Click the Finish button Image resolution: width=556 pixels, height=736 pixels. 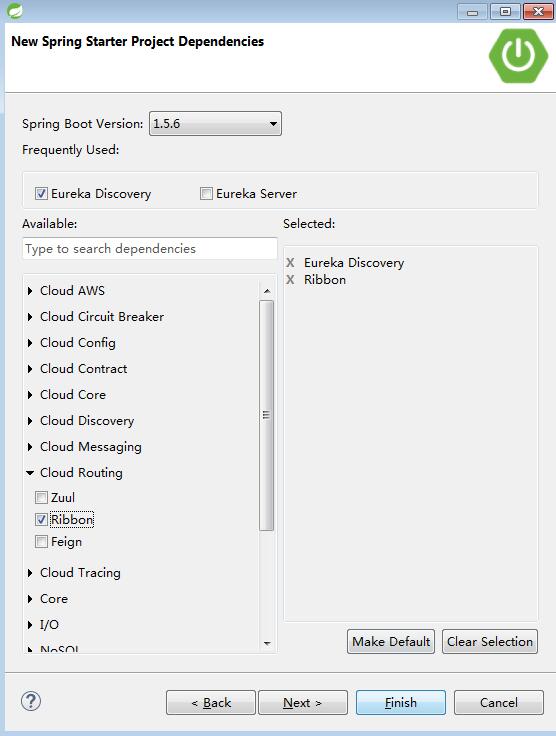(401, 702)
